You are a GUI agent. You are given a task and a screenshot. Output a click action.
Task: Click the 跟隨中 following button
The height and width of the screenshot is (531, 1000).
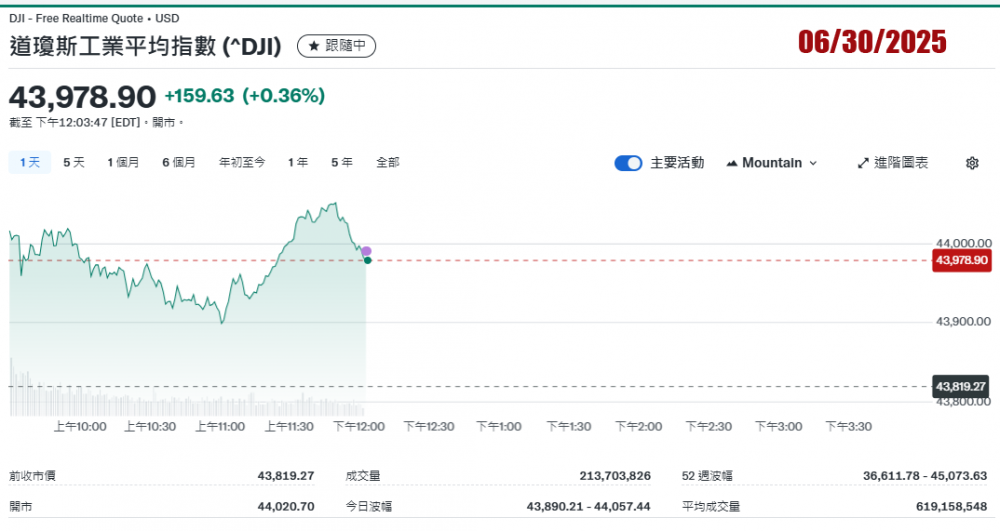(x=336, y=46)
